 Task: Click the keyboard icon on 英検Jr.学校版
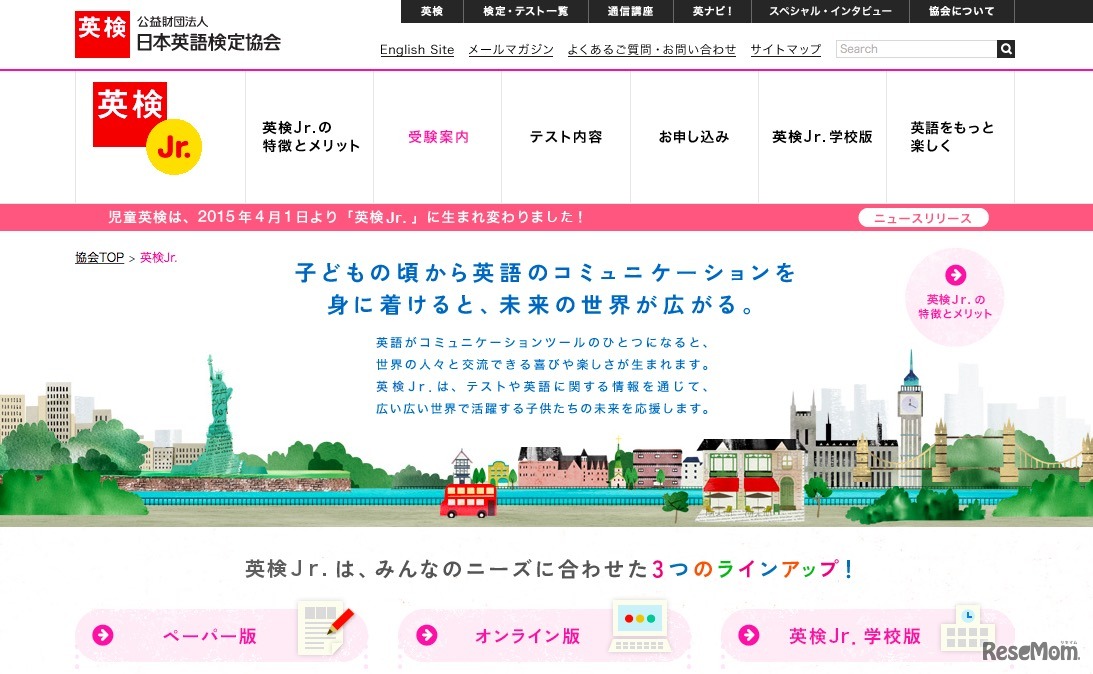[x=969, y=630]
